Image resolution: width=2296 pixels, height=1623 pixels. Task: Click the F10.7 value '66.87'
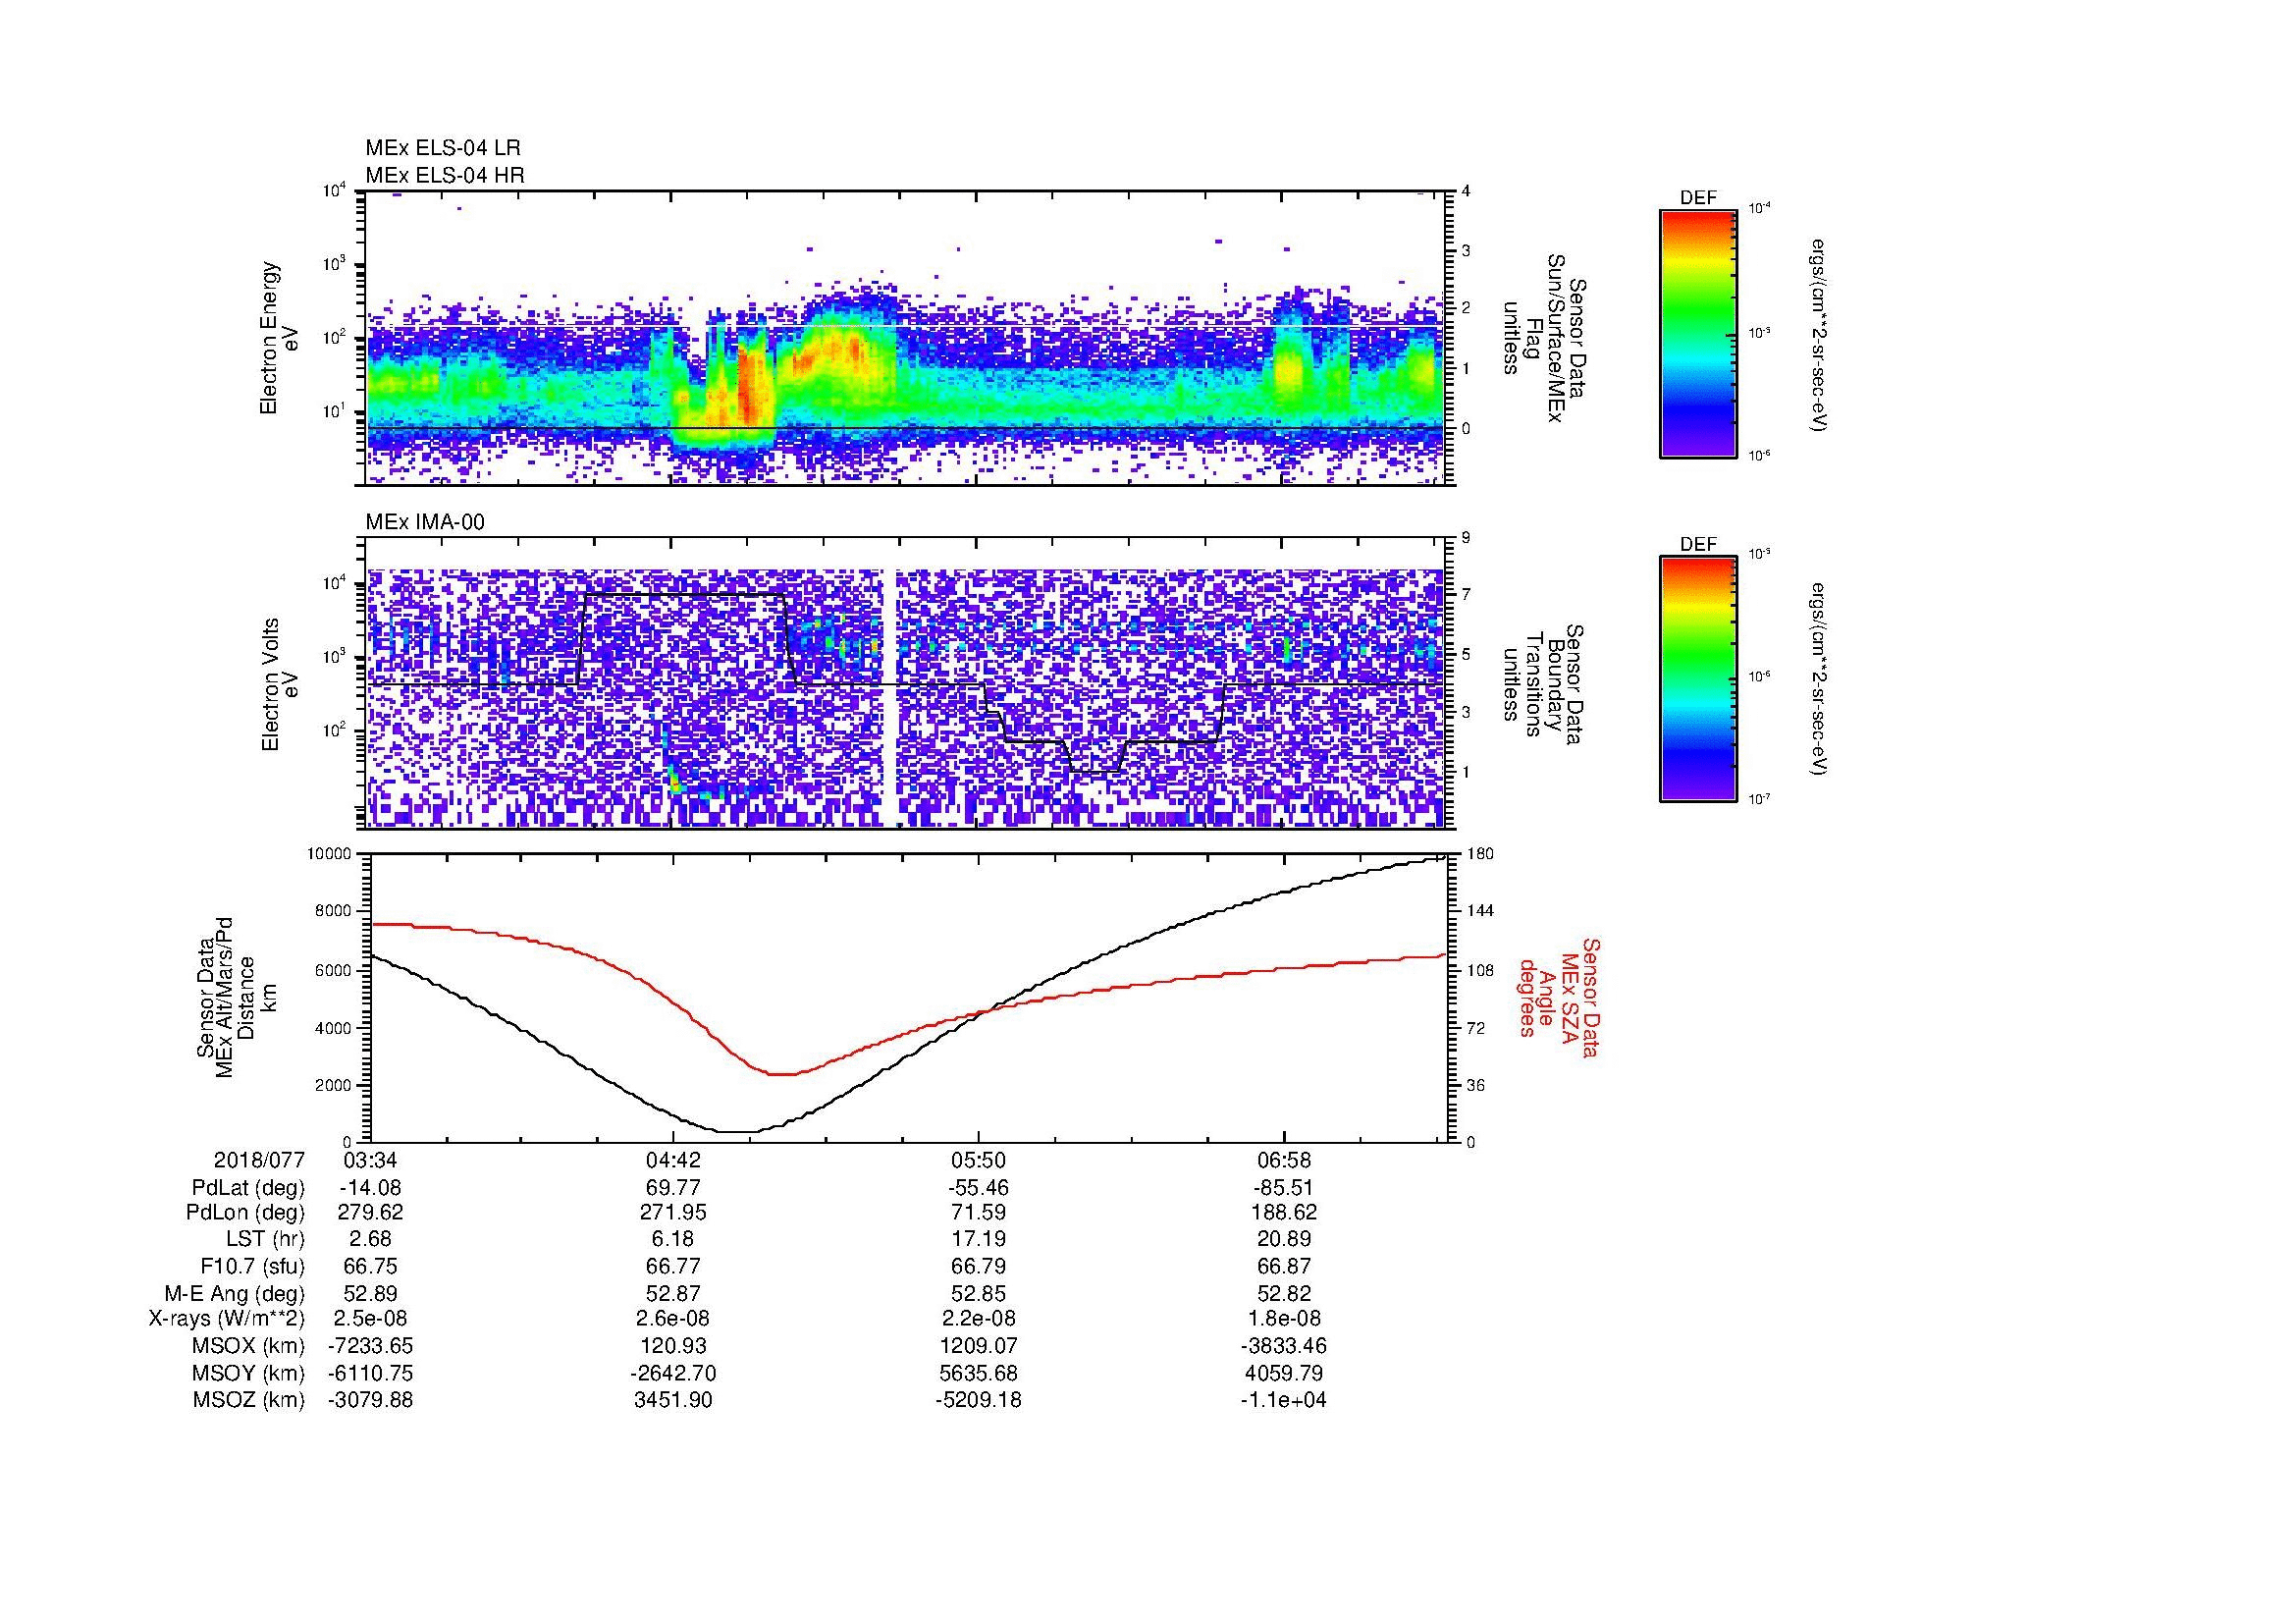pos(1284,1267)
